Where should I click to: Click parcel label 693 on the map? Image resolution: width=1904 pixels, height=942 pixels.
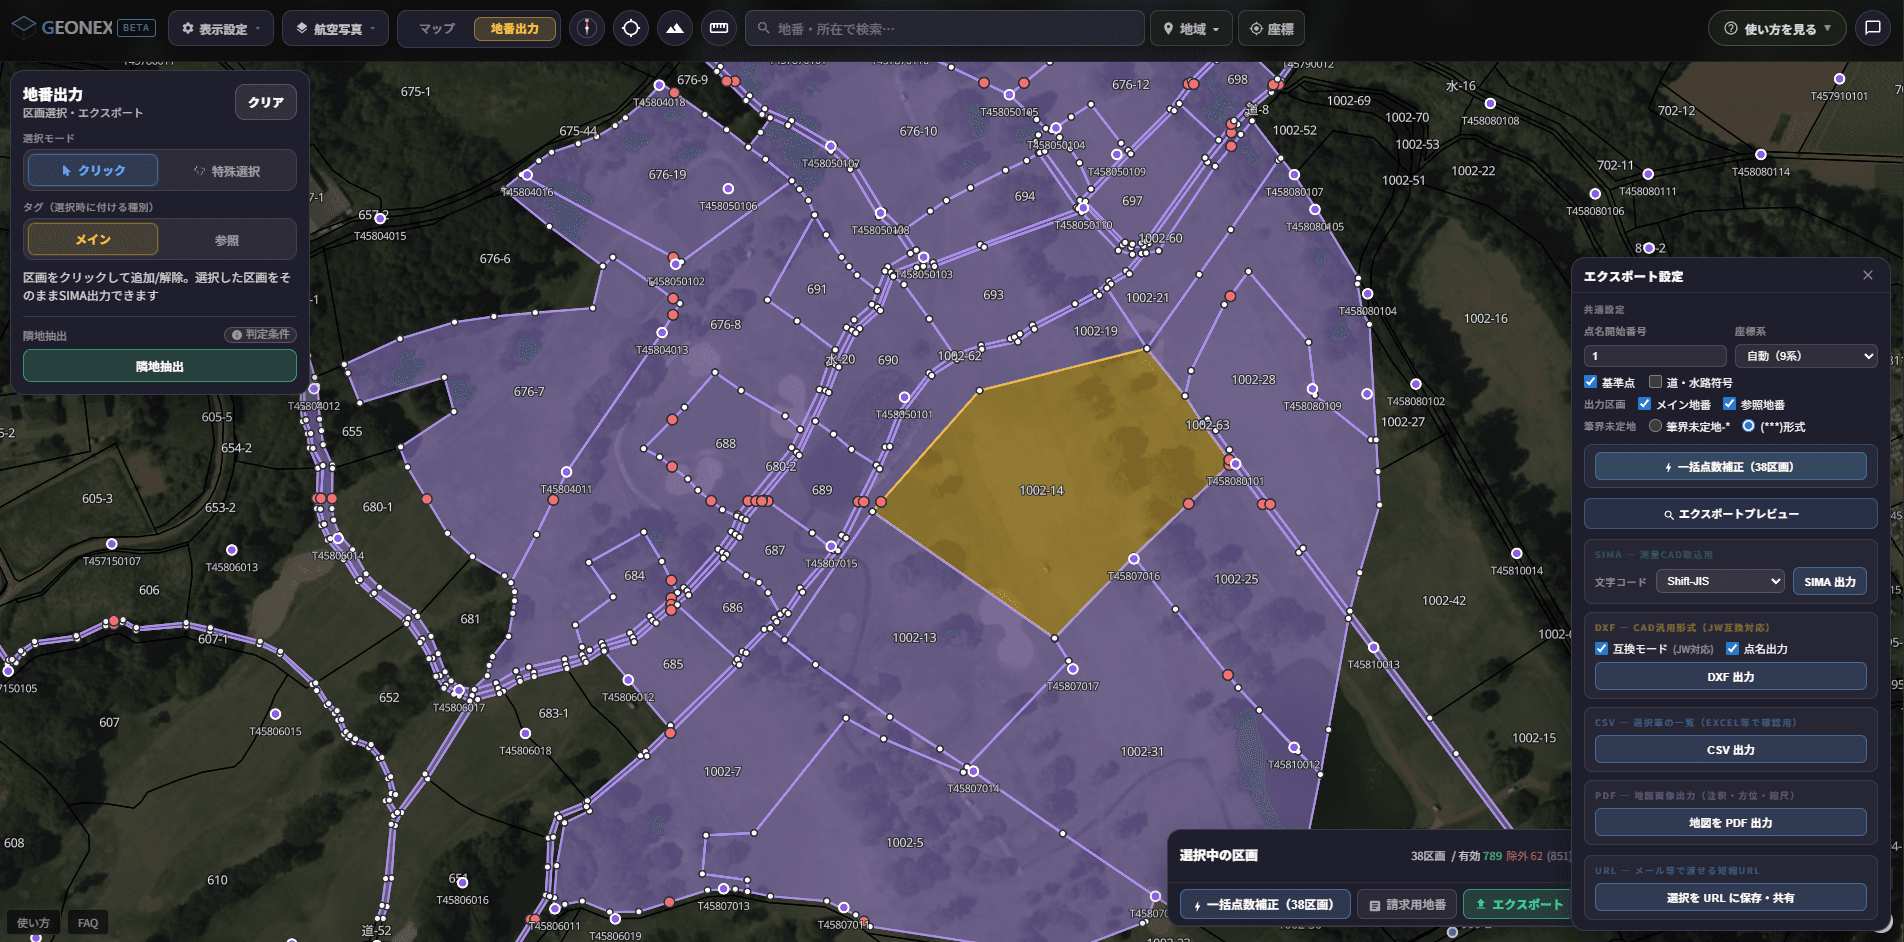click(993, 295)
